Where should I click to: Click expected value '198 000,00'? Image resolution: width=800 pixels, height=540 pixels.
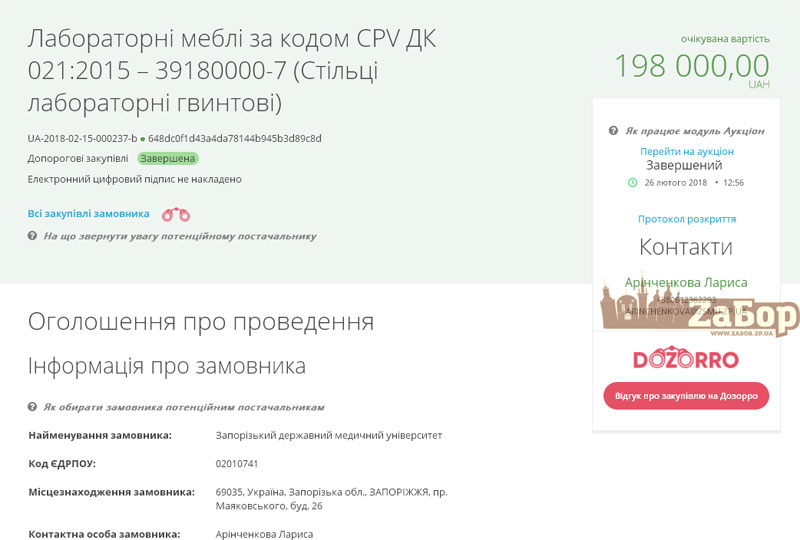click(692, 66)
